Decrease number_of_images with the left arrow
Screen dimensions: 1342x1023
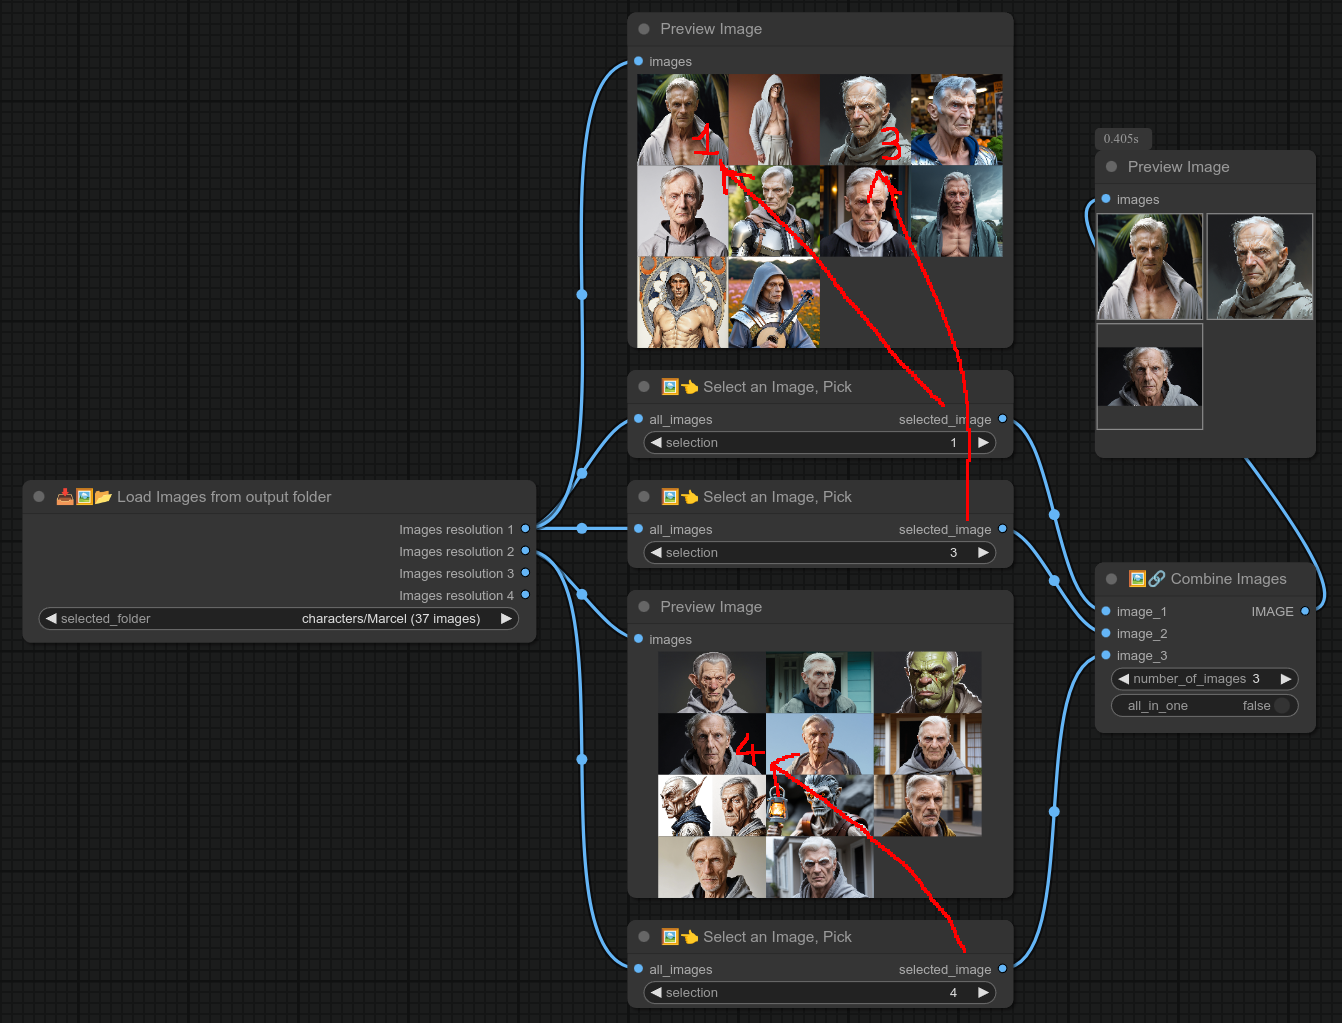[1124, 679]
